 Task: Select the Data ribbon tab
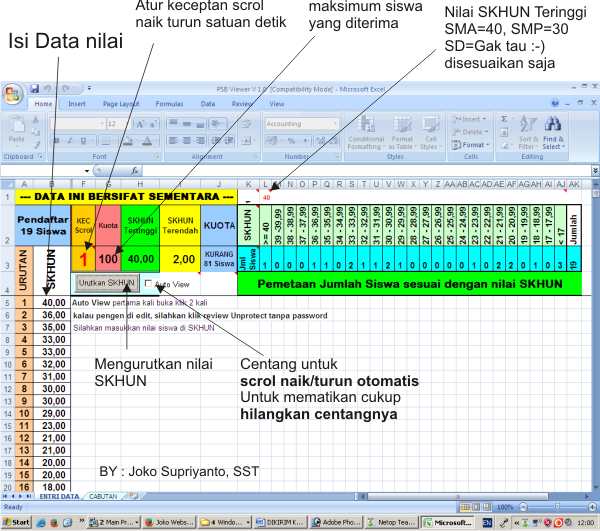208,104
